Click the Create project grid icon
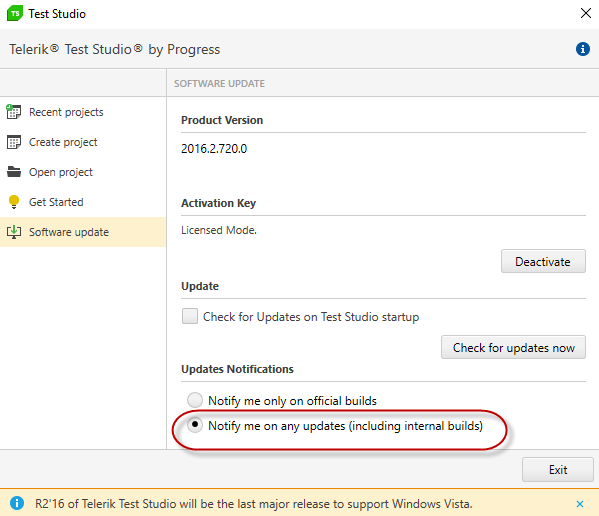Viewport: 599px width, 516px height. pos(14,142)
